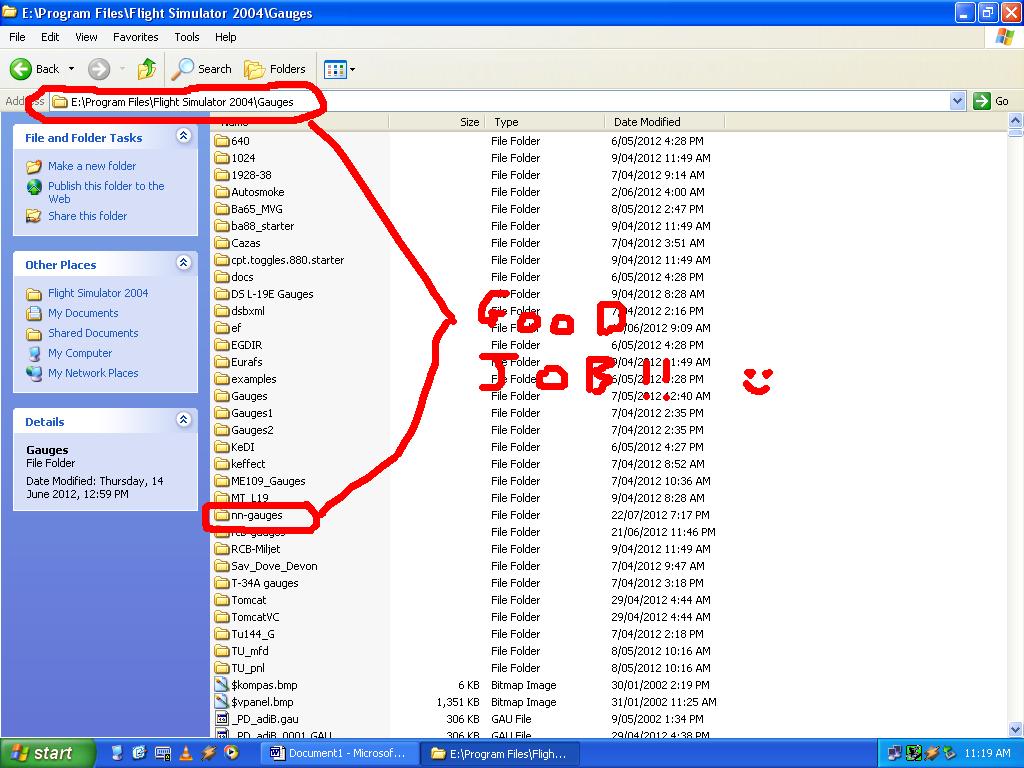Sort files by Date Modified column
1024x768 pixels.
647,122
